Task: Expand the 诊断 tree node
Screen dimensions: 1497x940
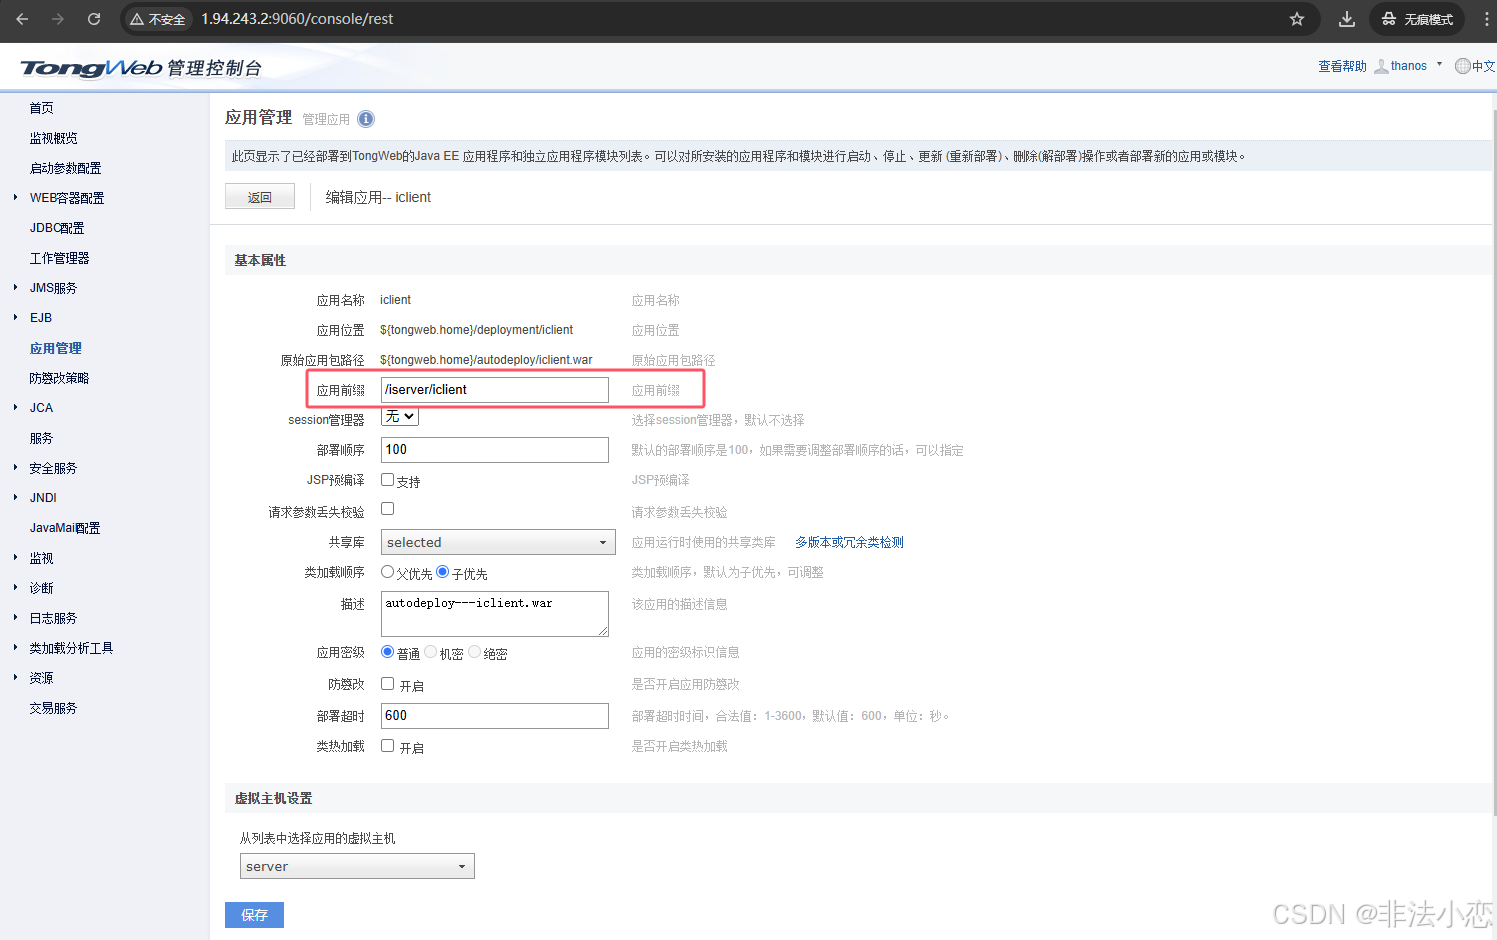Action: pos(16,588)
